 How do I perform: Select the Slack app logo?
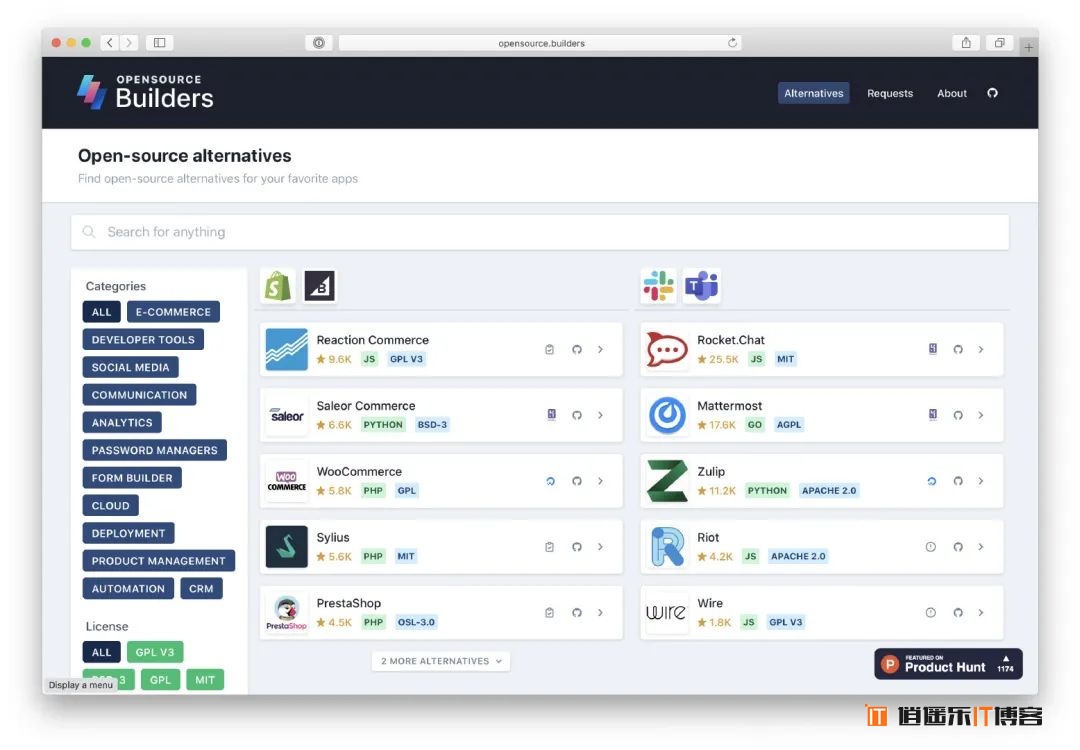pyautogui.click(x=658, y=286)
